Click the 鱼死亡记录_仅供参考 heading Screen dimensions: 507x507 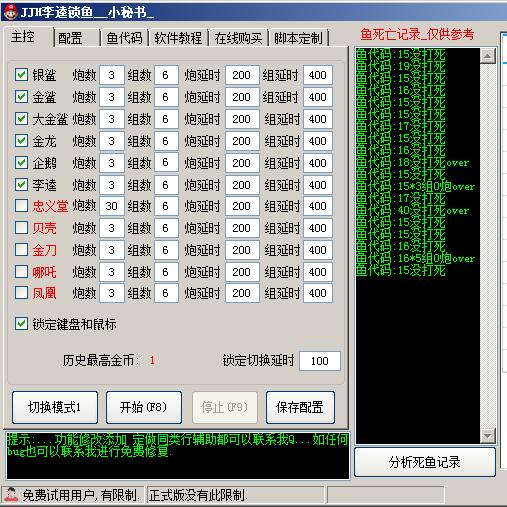417,34
